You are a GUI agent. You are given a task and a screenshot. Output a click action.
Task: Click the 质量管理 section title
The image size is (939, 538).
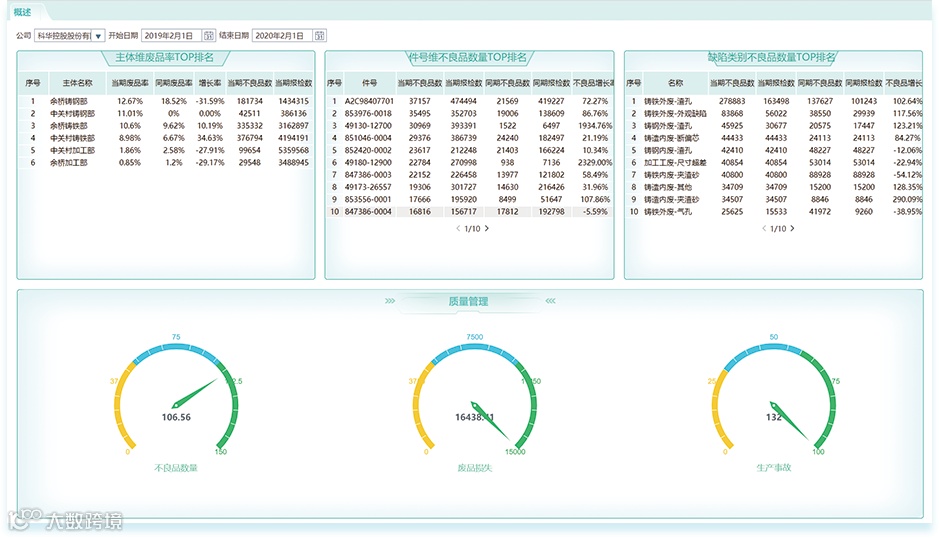[x=468, y=301]
